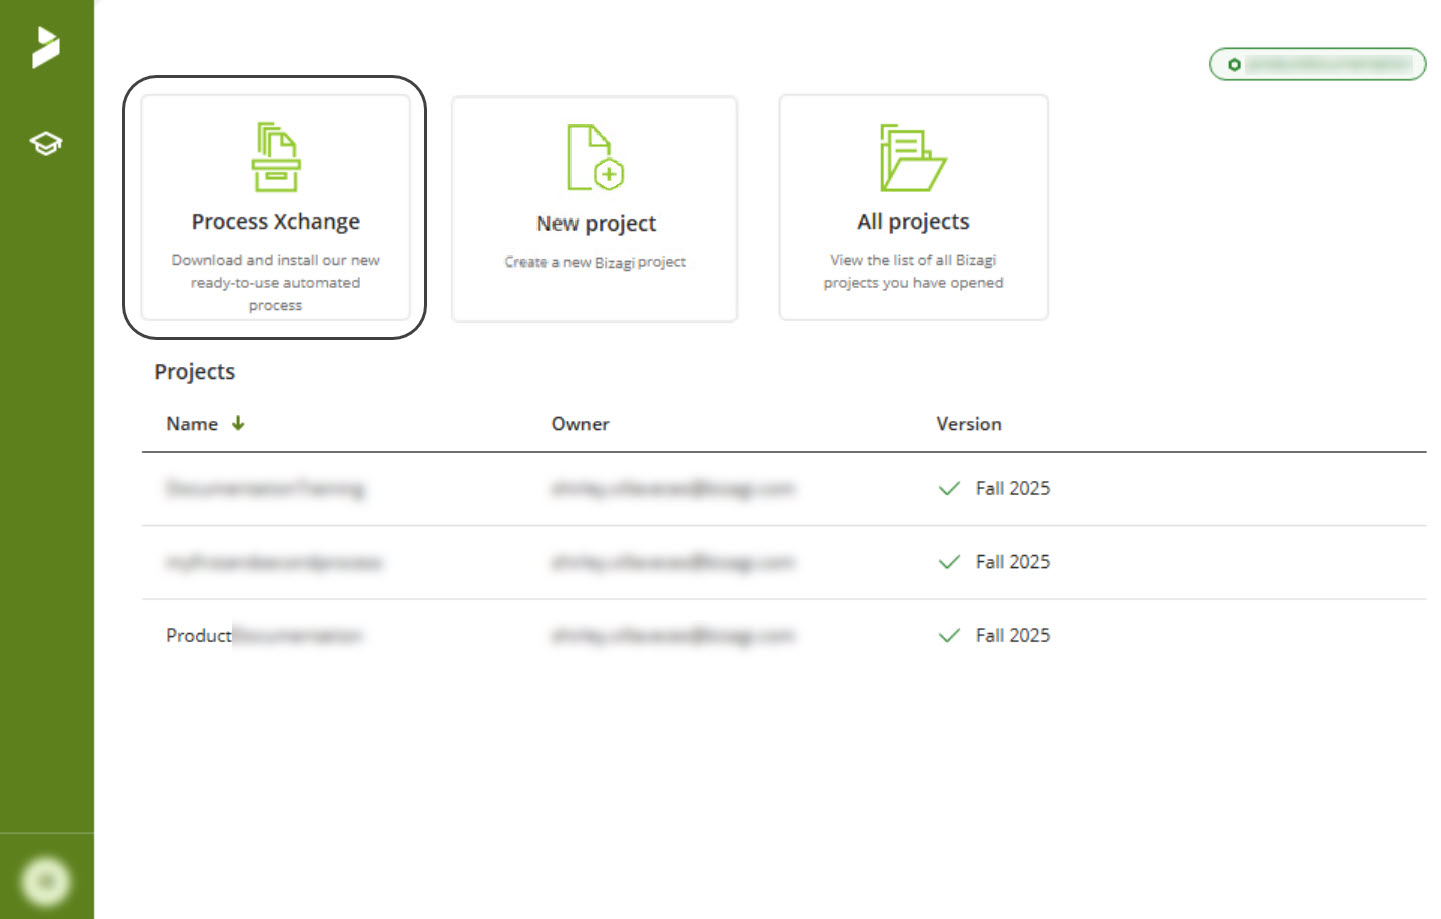Open the All projects card title
The image size is (1441, 919).
coord(913,221)
